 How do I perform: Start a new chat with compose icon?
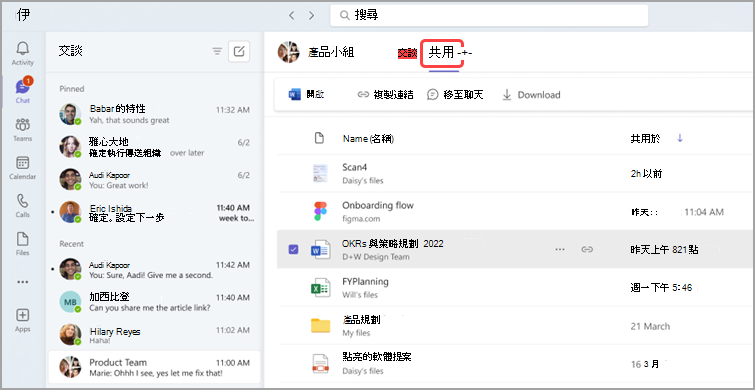coord(239,52)
